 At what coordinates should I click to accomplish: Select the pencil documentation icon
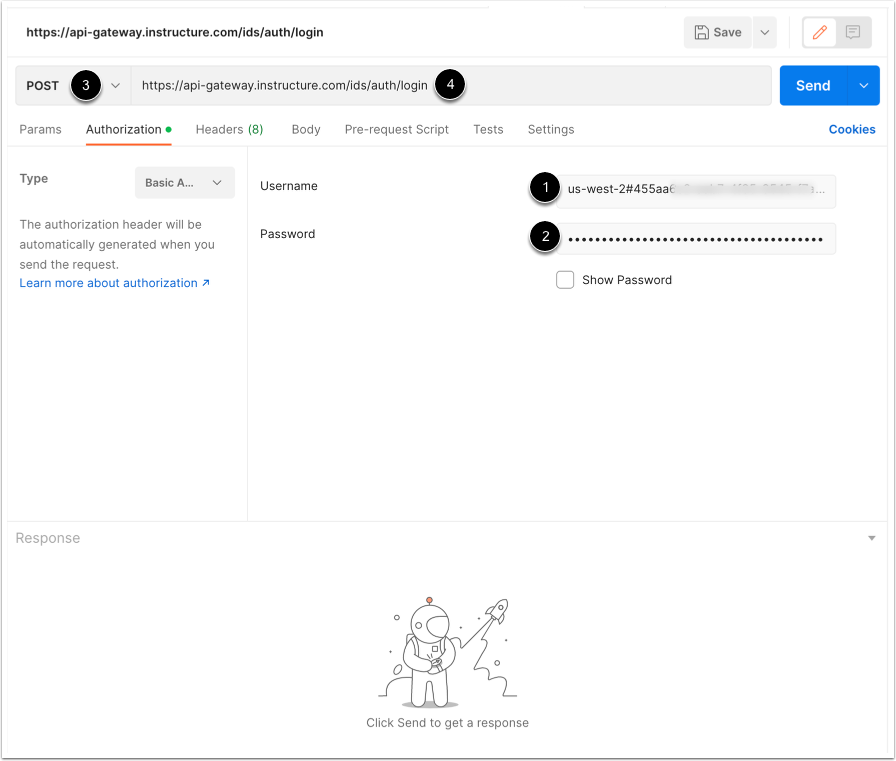pyautogui.click(x=817, y=32)
